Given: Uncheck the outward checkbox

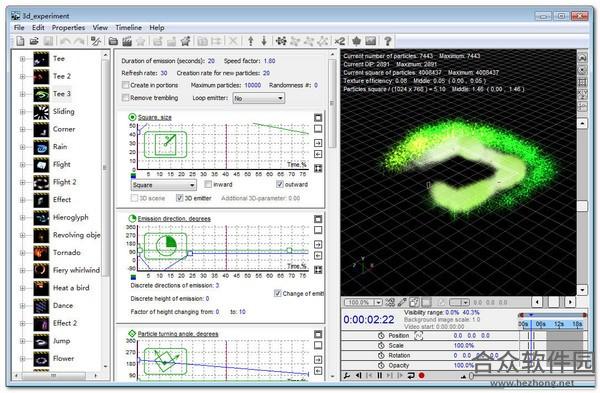Looking at the screenshot, I should 280,184.
